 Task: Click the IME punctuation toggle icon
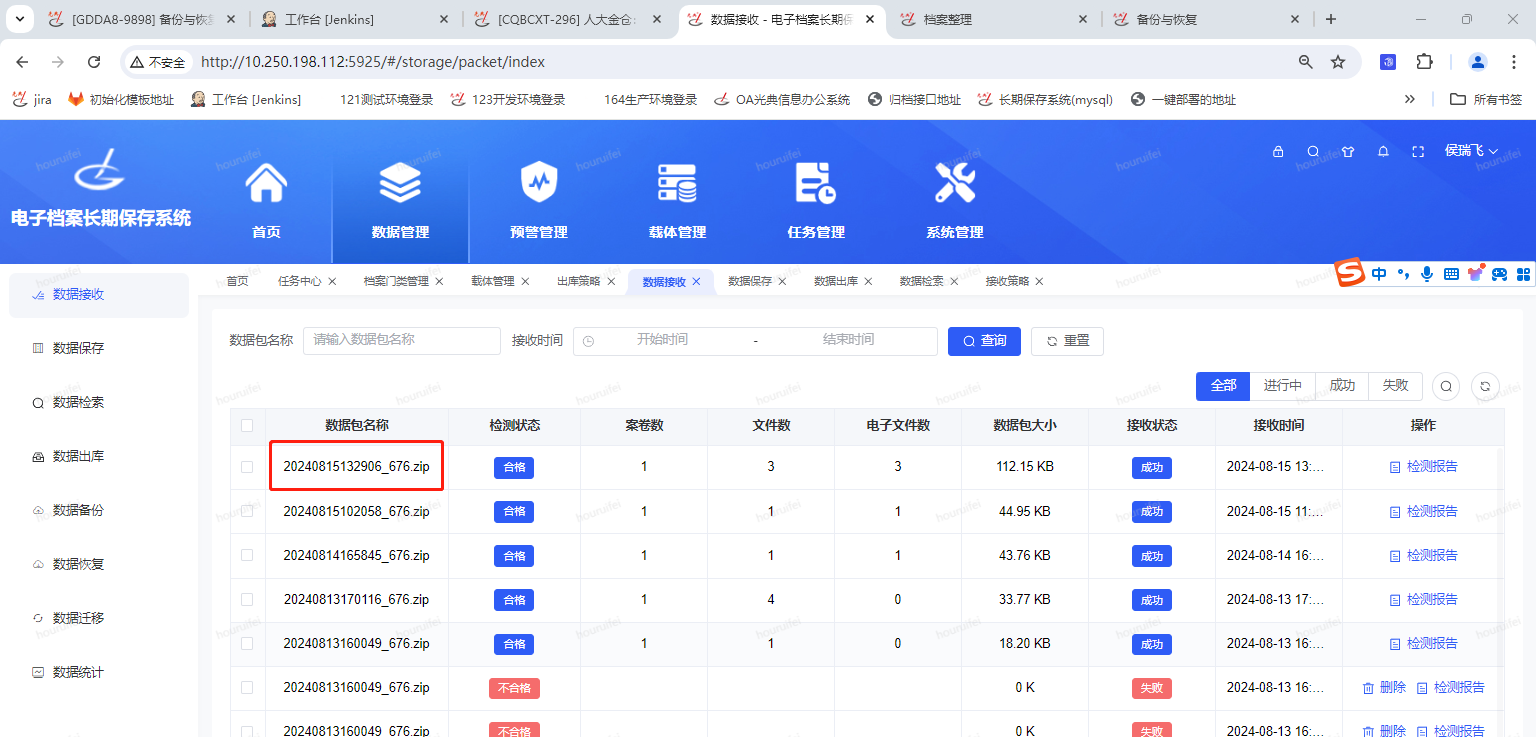[1404, 273]
